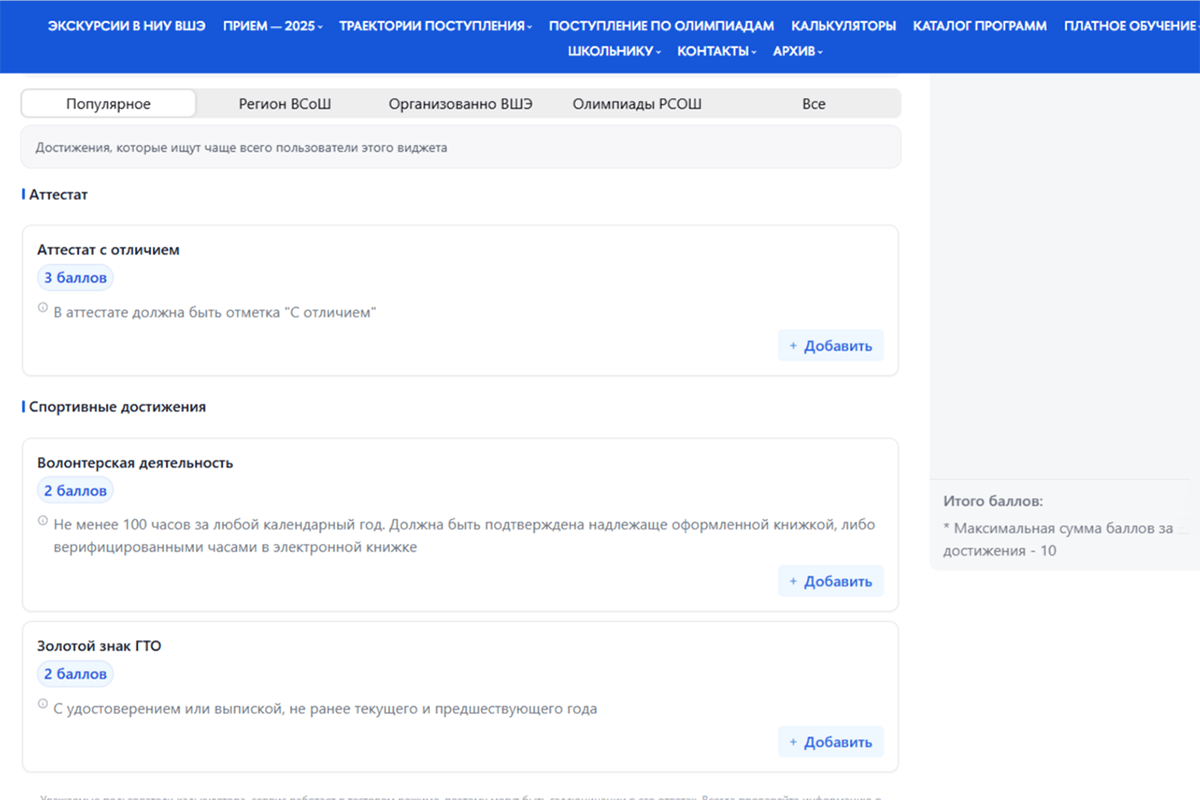The width and height of the screenshot is (1200, 800).
Task: Switch to the Регион ВСоШ tab
Action: coord(285,104)
